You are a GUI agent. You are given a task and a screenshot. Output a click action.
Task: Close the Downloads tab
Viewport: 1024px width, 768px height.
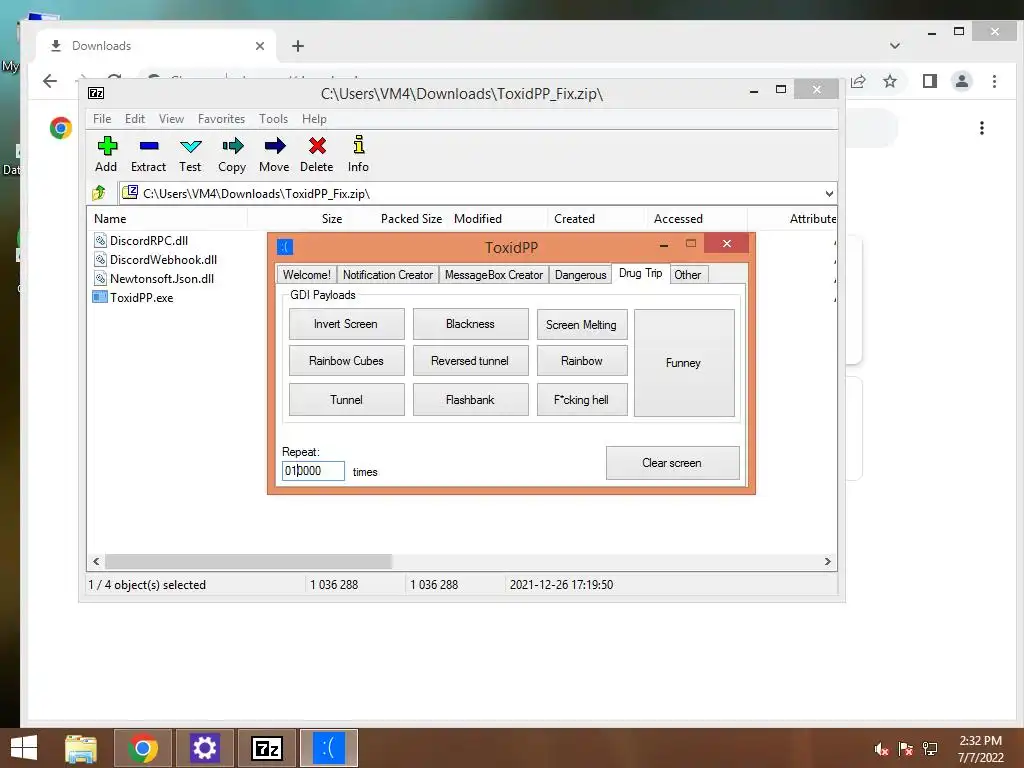tap(260, 46)
